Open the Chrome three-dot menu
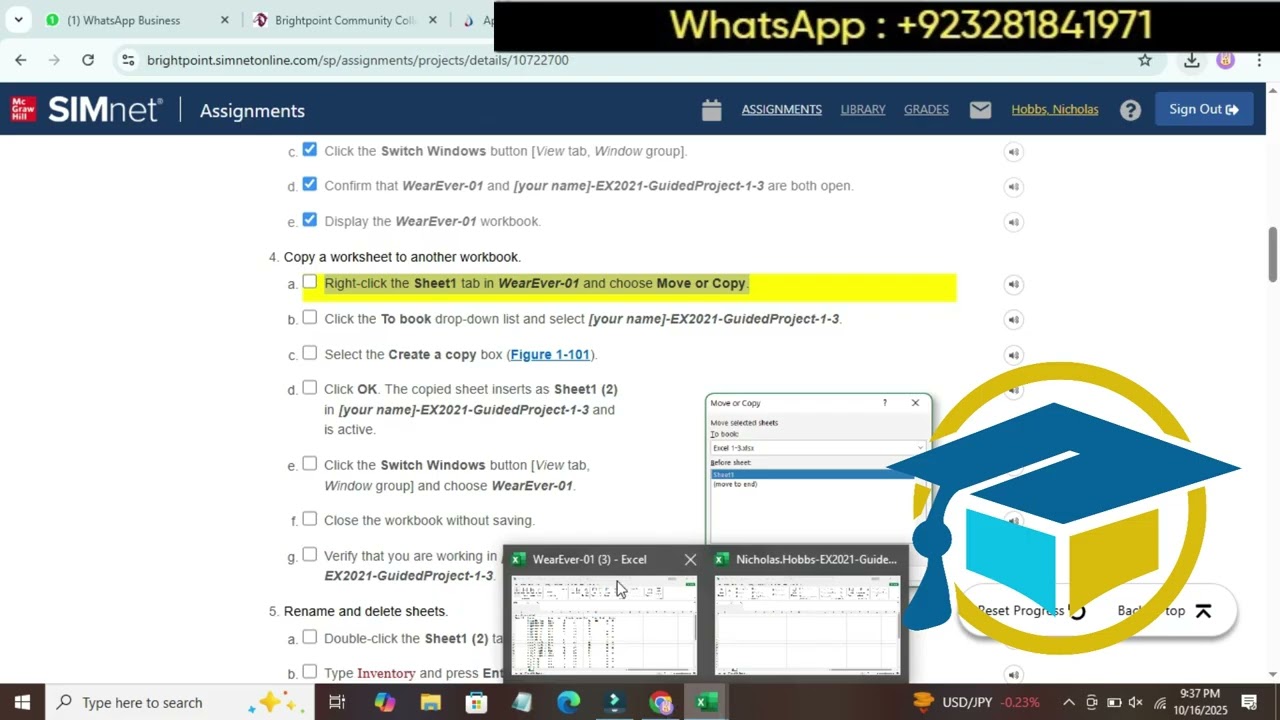 pos(1259,60)
